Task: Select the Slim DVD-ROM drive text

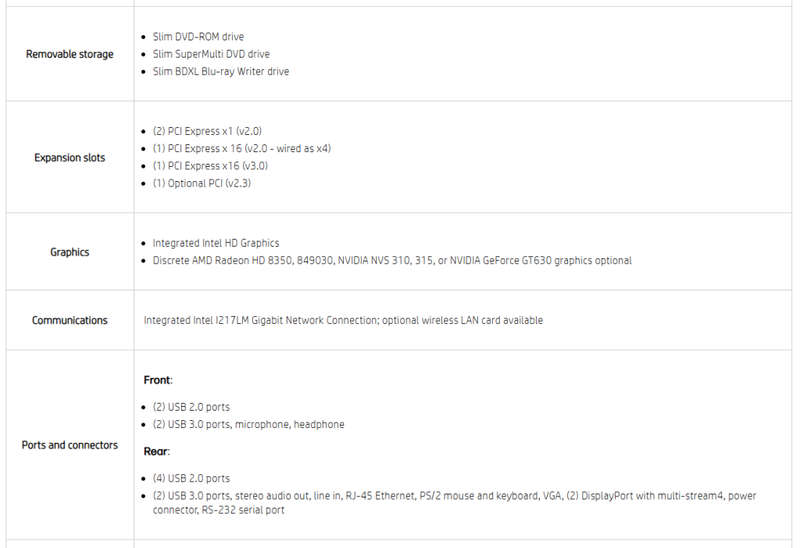Action: pyautogui.click(x=198, y=37)
